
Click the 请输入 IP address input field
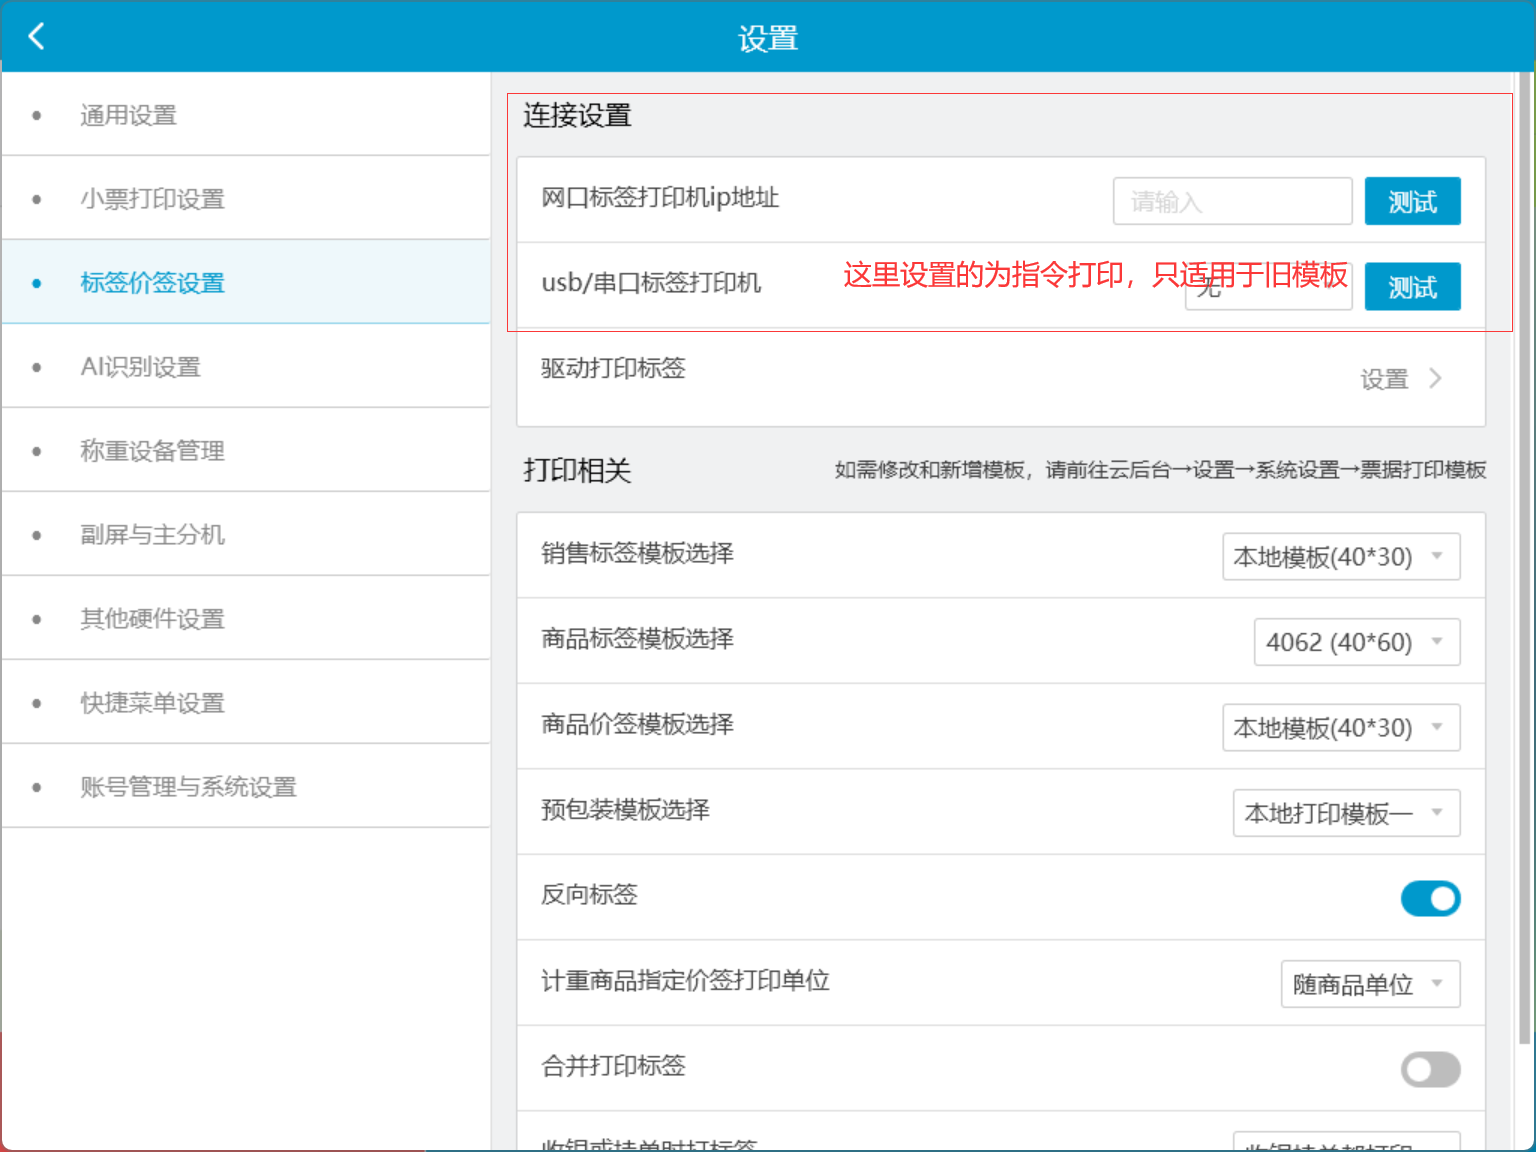tap(1231, 201)
